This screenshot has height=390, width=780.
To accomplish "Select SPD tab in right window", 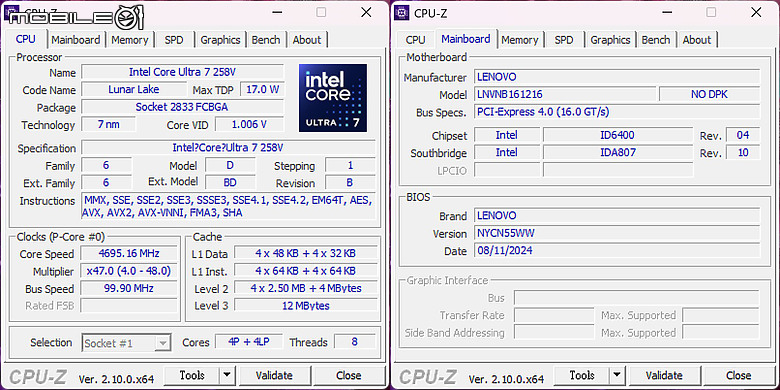I will (x=564, y=40).
